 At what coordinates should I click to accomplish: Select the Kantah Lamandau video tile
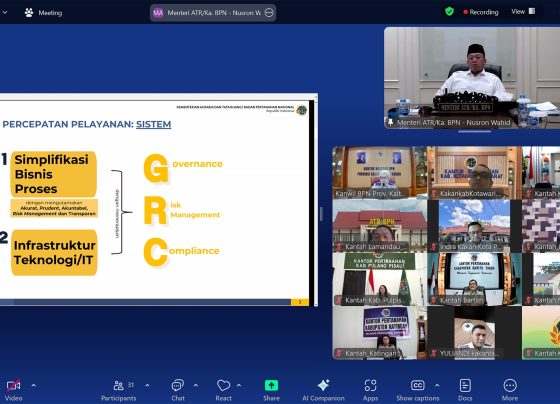point(380,226)
